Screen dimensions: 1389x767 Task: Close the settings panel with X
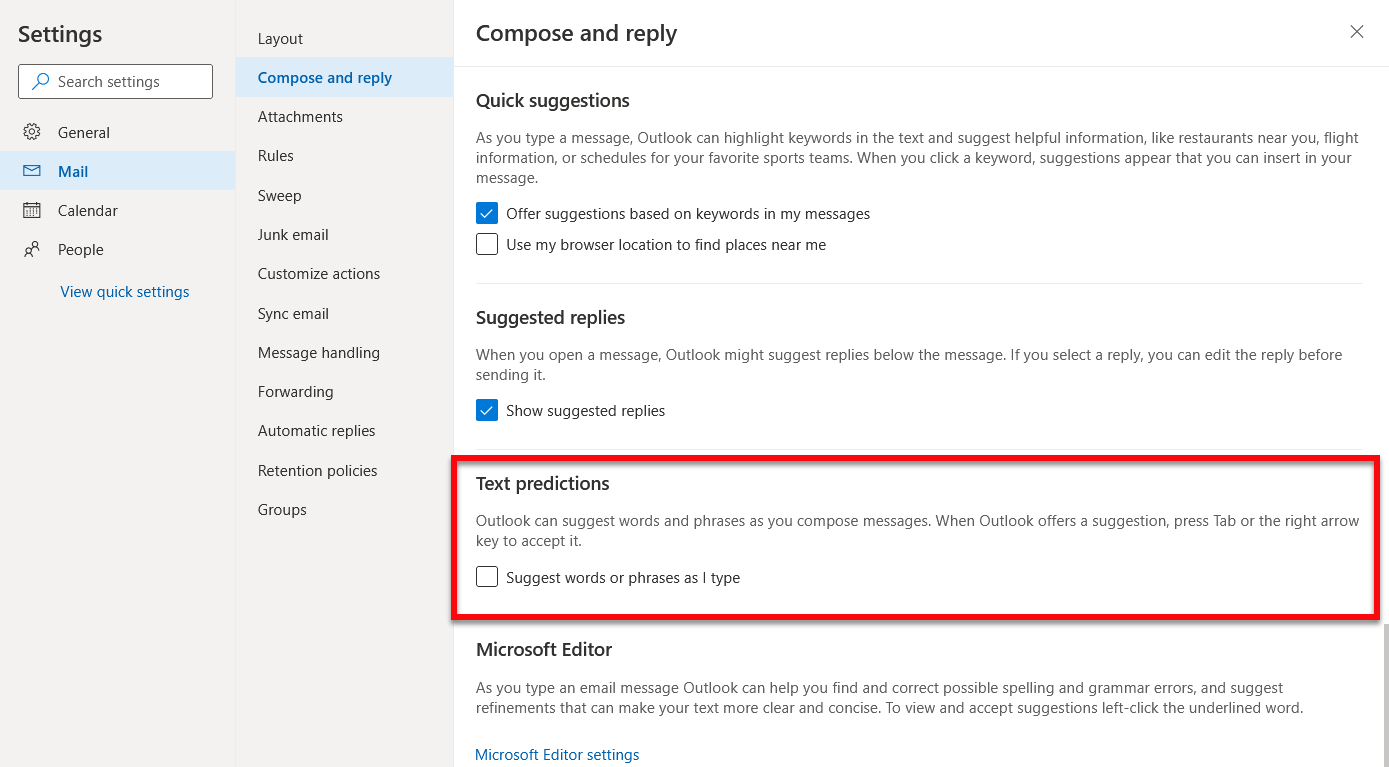(1357, 32)
